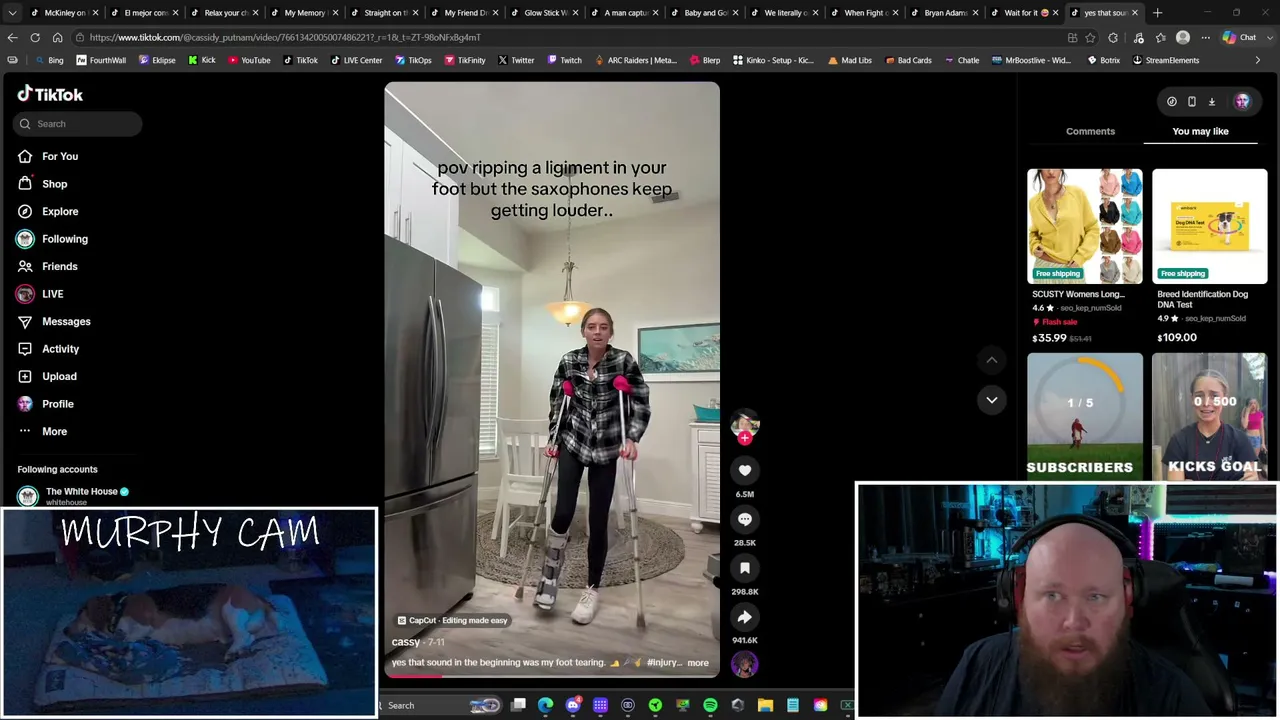Show more bookmarks with the chevron
The width and height of the screenshot is (1280, 720).
pyautogui.click(x=1258, y=60)
